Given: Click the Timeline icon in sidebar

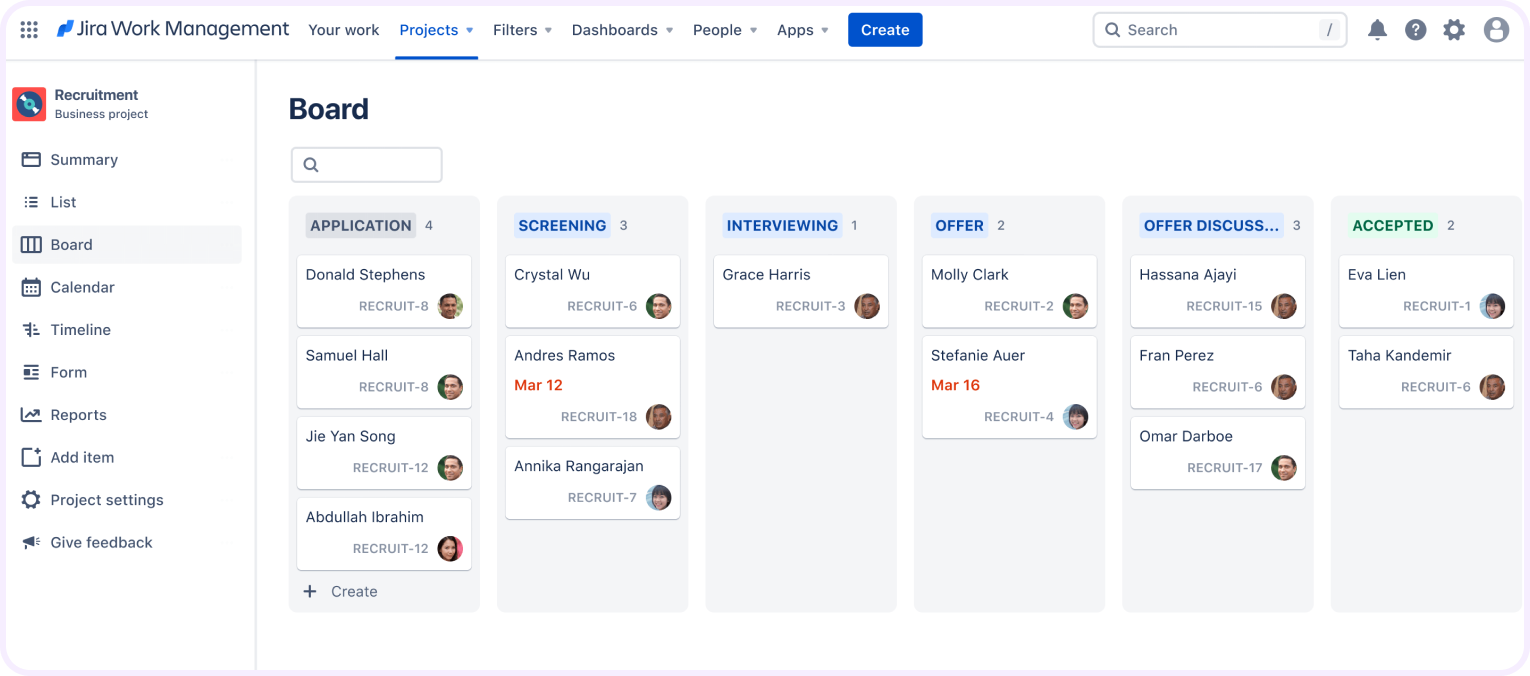Looking at the screenshot, I should tap(31, 330).
